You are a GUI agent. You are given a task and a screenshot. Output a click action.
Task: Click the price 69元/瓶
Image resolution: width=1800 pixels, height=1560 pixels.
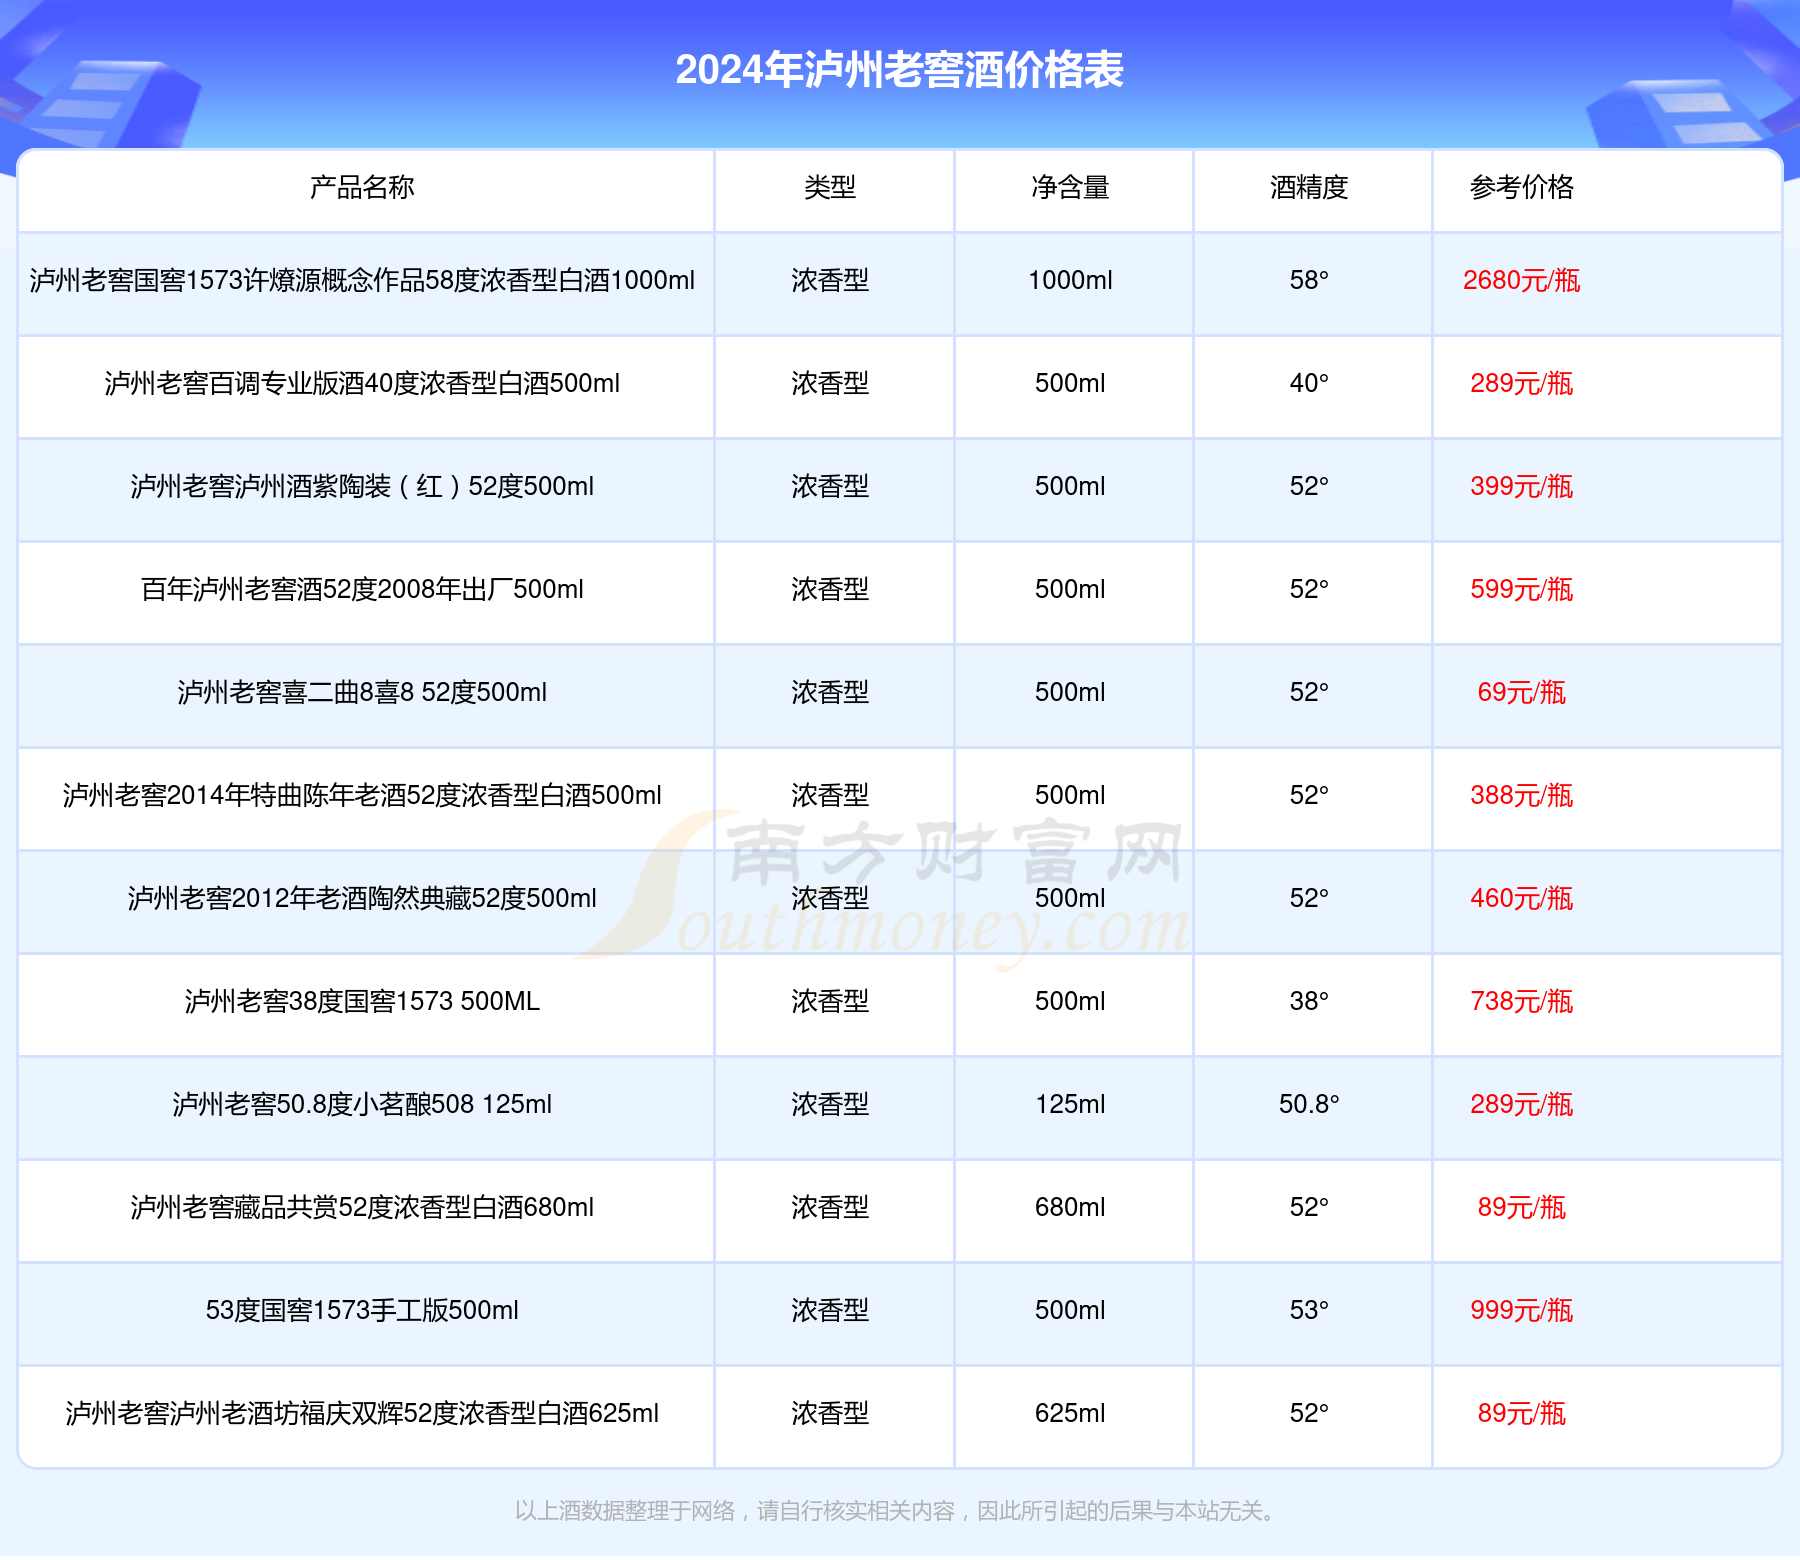coord(1521,692)
